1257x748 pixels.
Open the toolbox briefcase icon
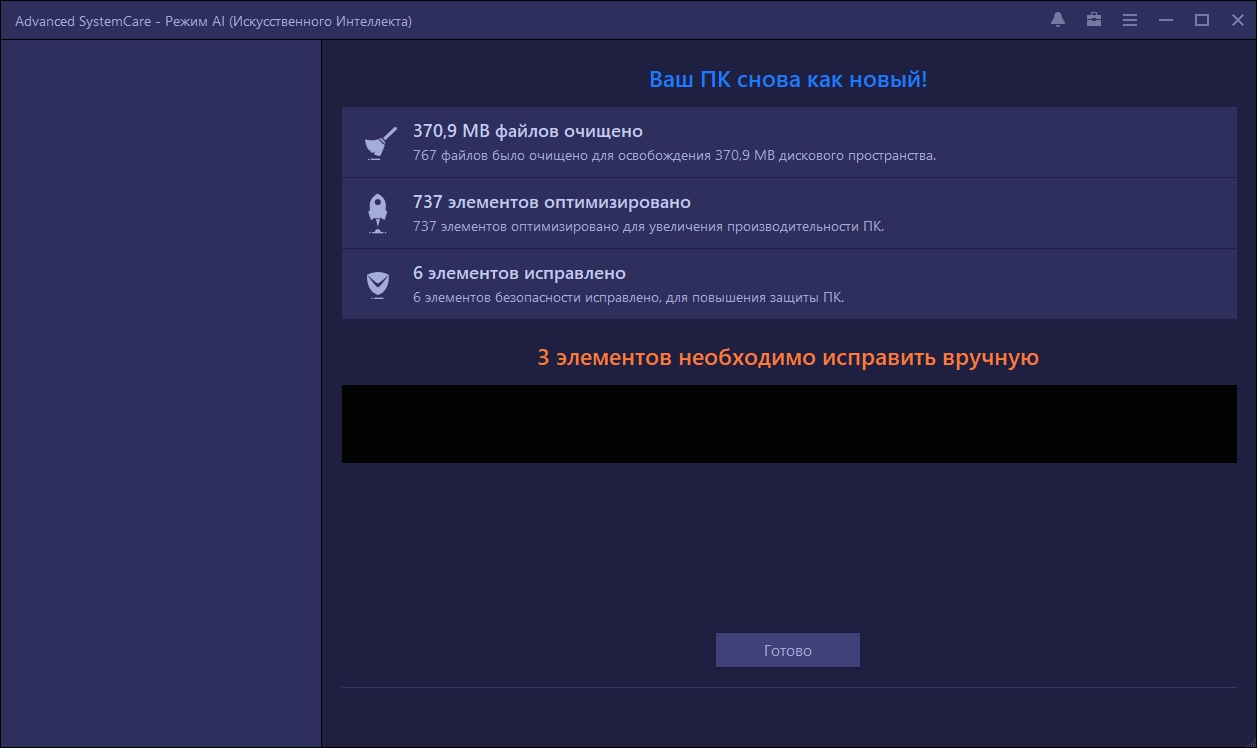coord(1094,20)
